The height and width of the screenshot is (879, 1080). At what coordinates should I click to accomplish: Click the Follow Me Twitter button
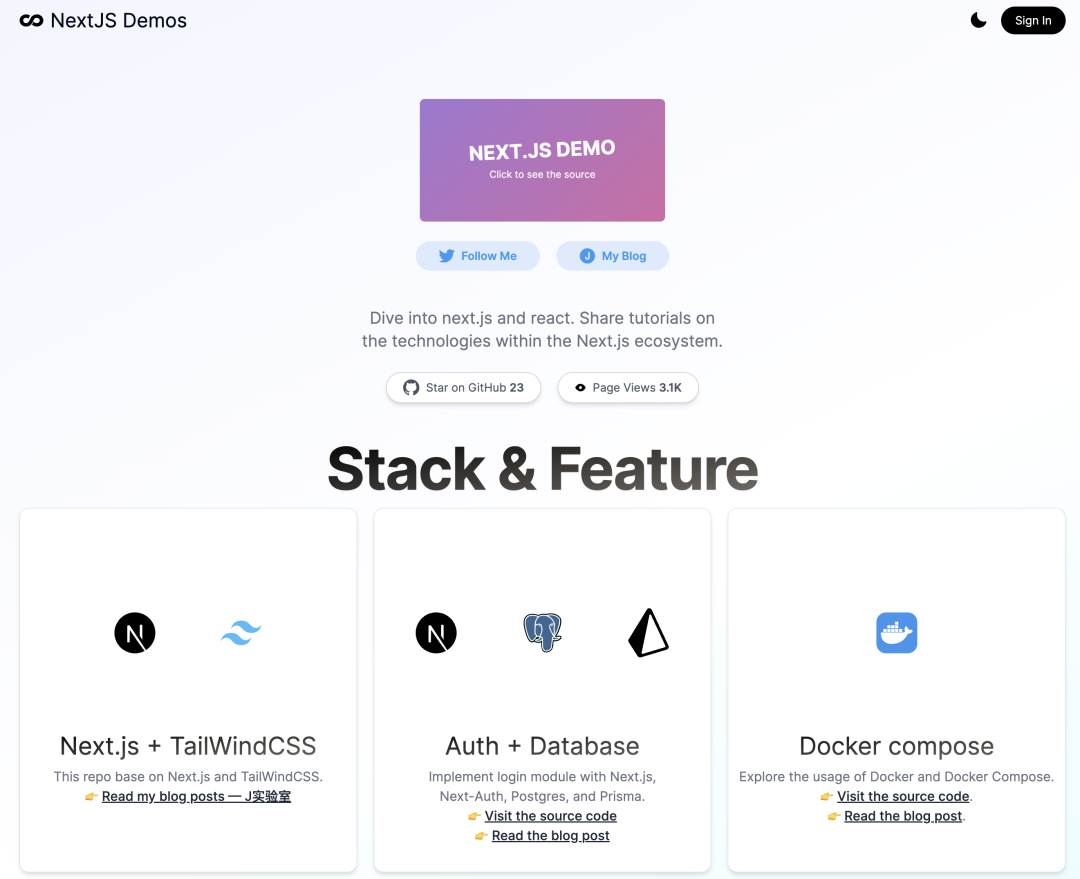477,256
